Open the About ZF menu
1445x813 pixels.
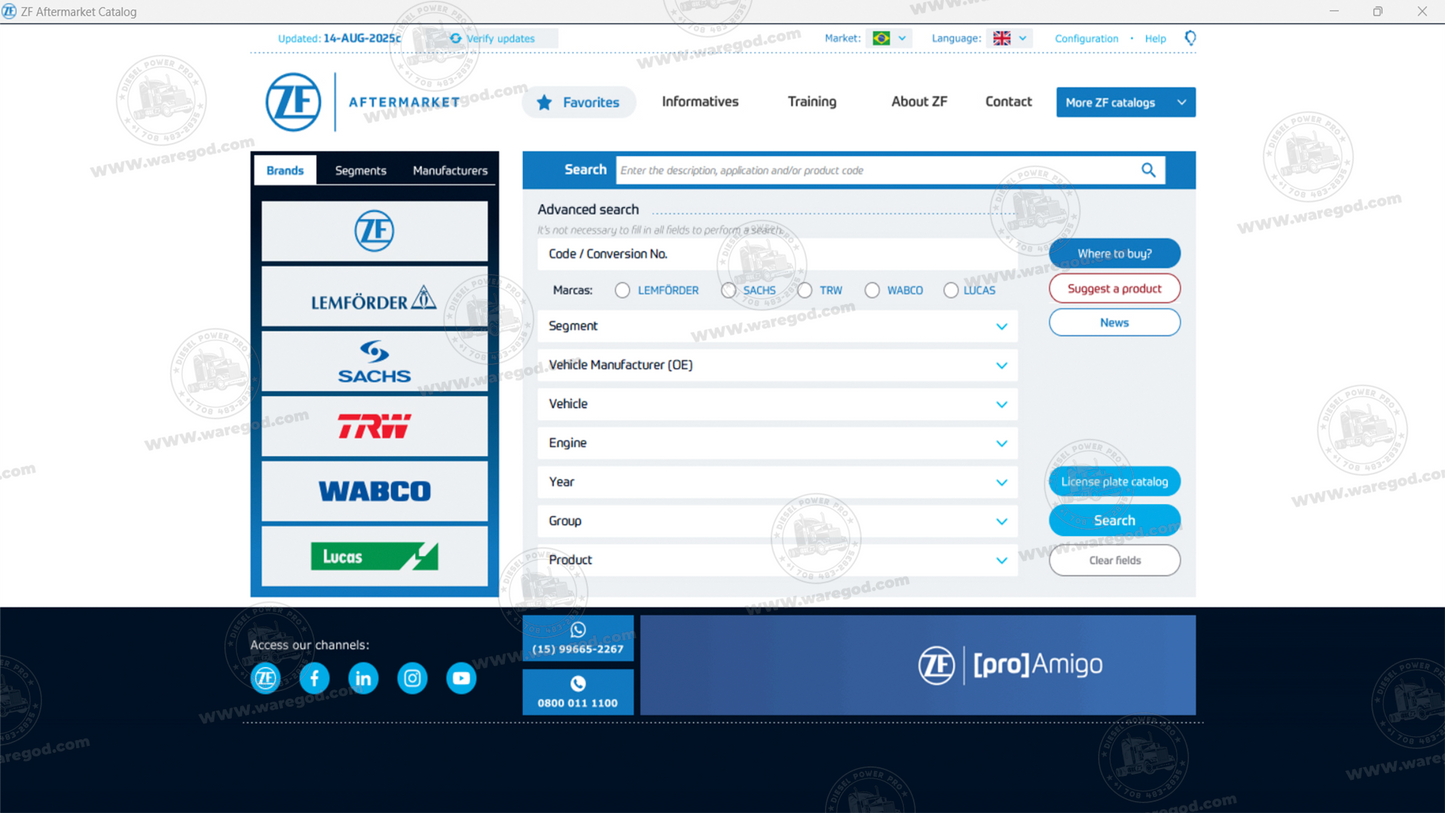(919, 102)
